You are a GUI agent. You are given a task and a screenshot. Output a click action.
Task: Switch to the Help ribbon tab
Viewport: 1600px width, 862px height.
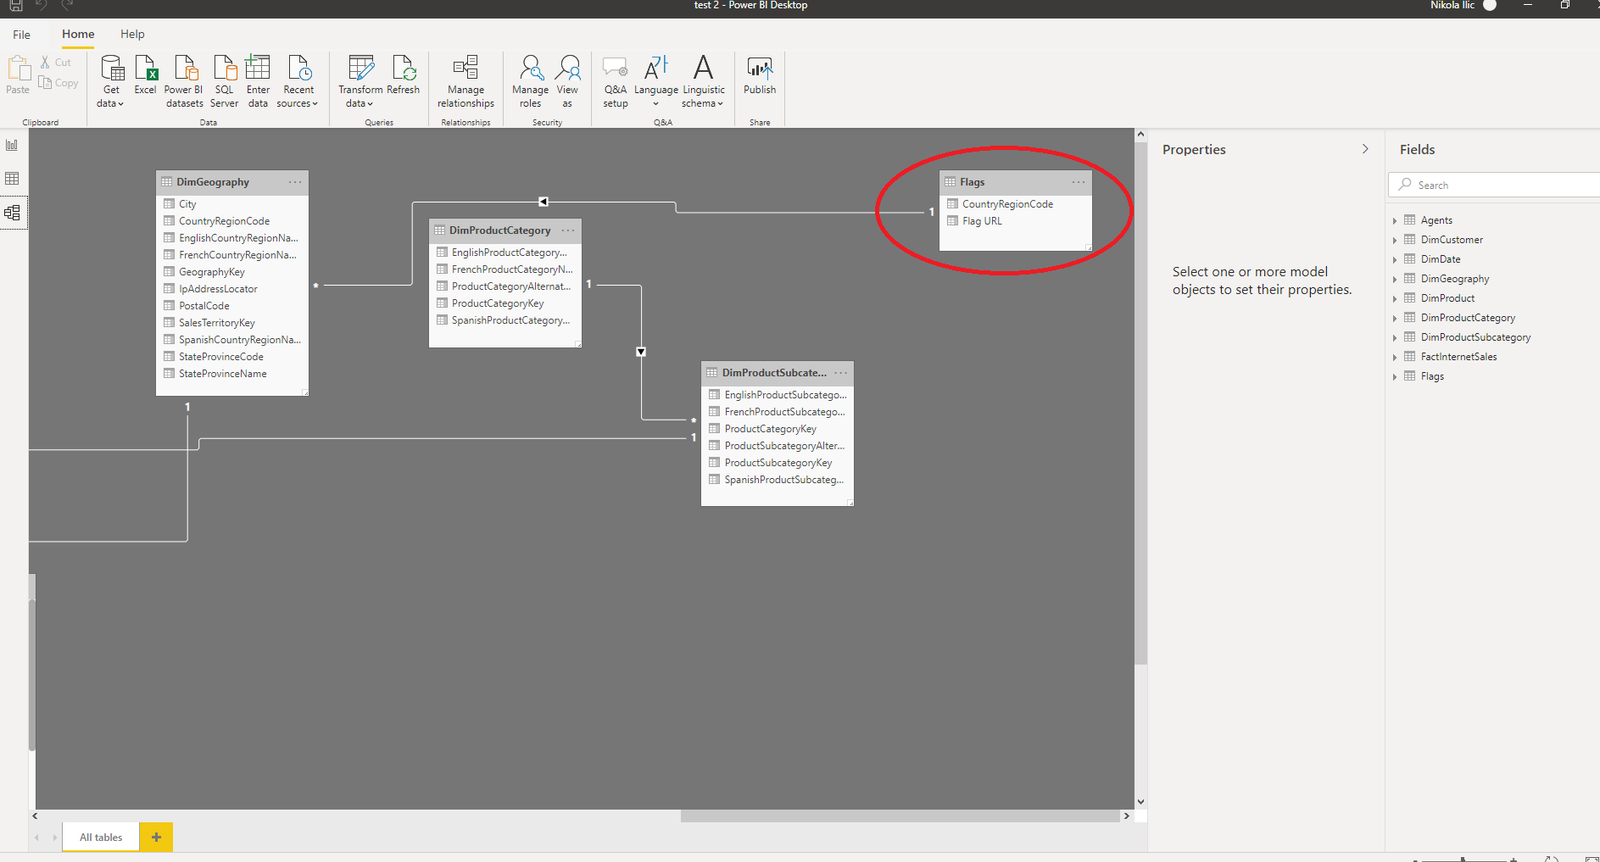click(x=132, y=34)
